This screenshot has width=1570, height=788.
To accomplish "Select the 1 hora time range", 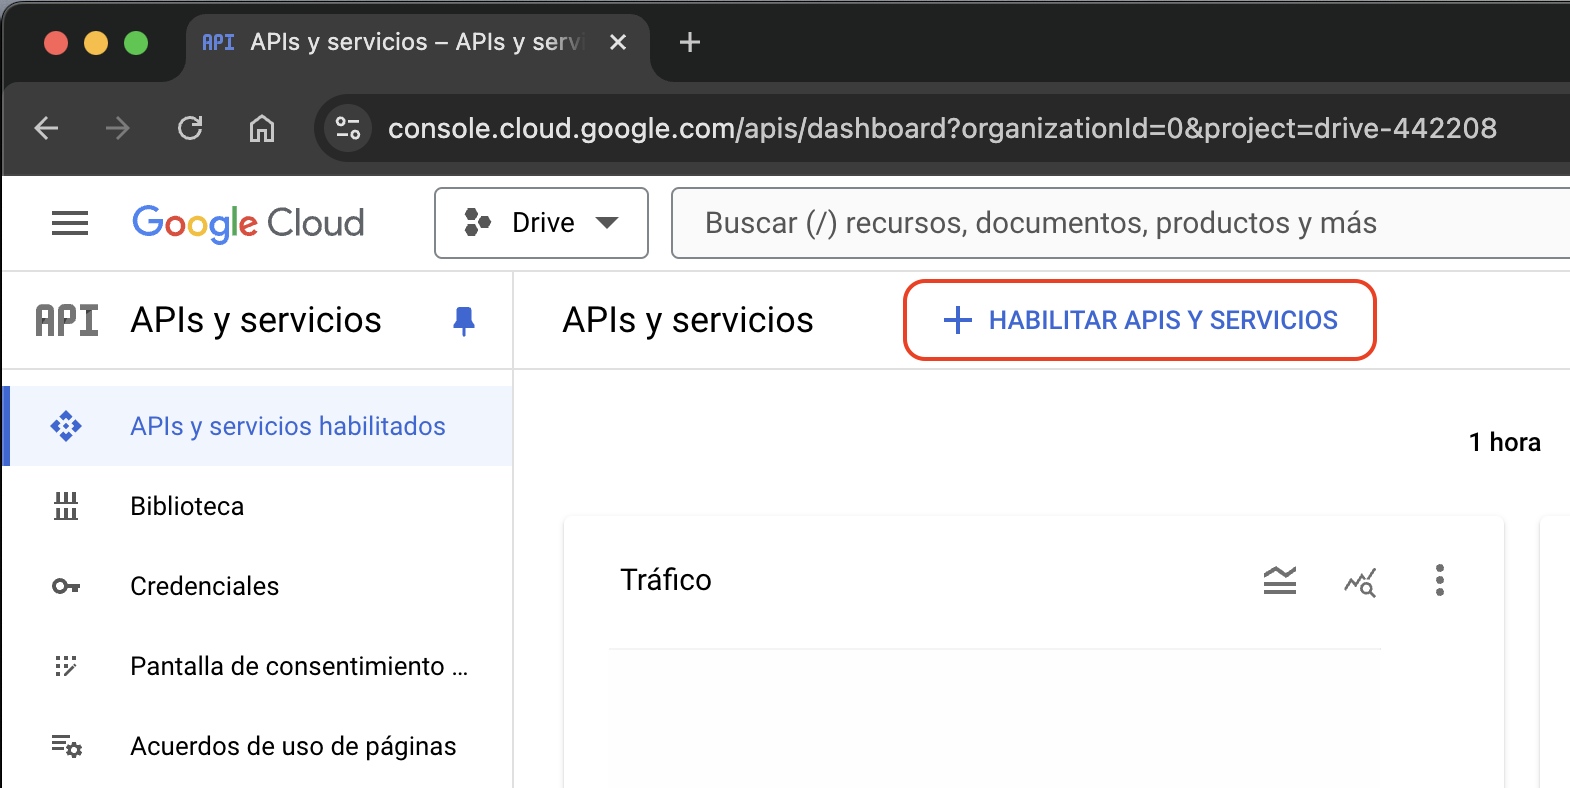I will point(1504,442).
